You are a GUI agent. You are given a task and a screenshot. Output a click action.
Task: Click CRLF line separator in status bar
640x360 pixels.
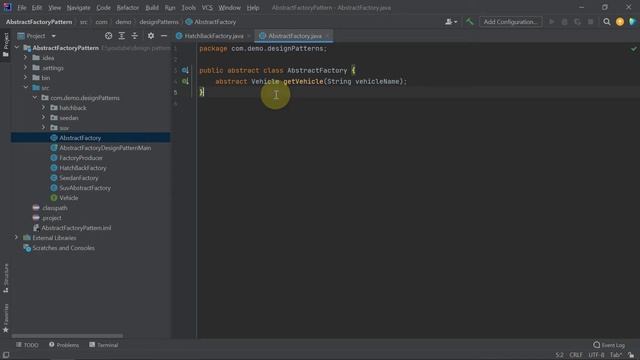pos(576,355)
